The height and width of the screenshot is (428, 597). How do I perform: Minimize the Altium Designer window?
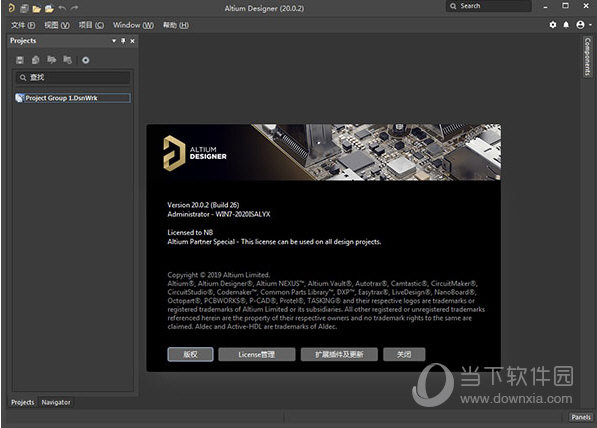(x=546, y=6)
